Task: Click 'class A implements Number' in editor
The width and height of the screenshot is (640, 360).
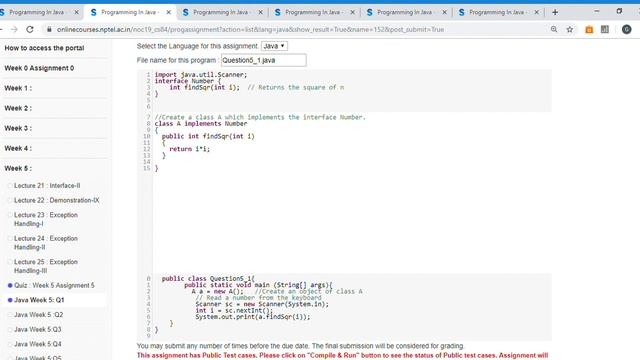Action: pyautogui.click(x=201, y=124)
